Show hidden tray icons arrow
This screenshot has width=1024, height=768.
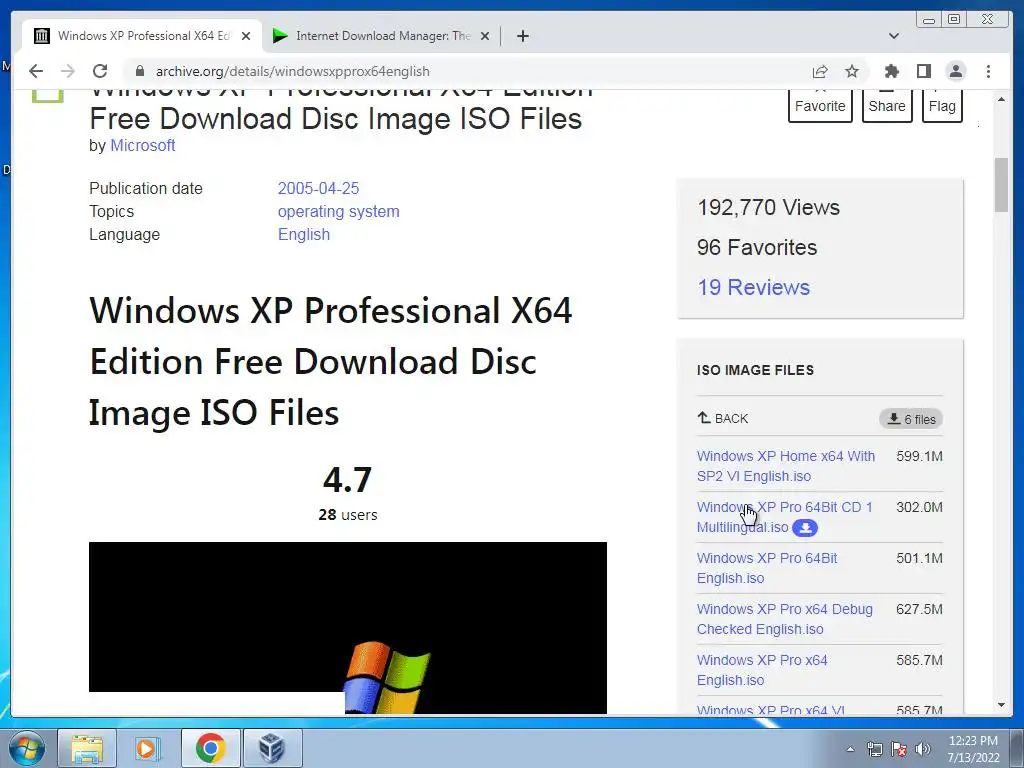850,749
